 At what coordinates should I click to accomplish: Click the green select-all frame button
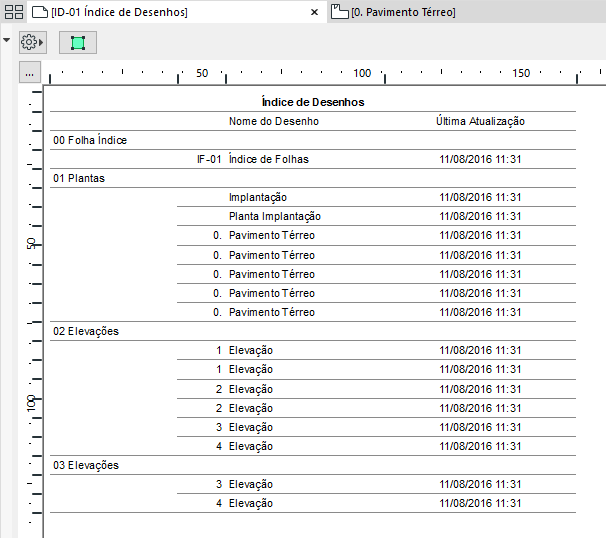[x=78, y=43]
